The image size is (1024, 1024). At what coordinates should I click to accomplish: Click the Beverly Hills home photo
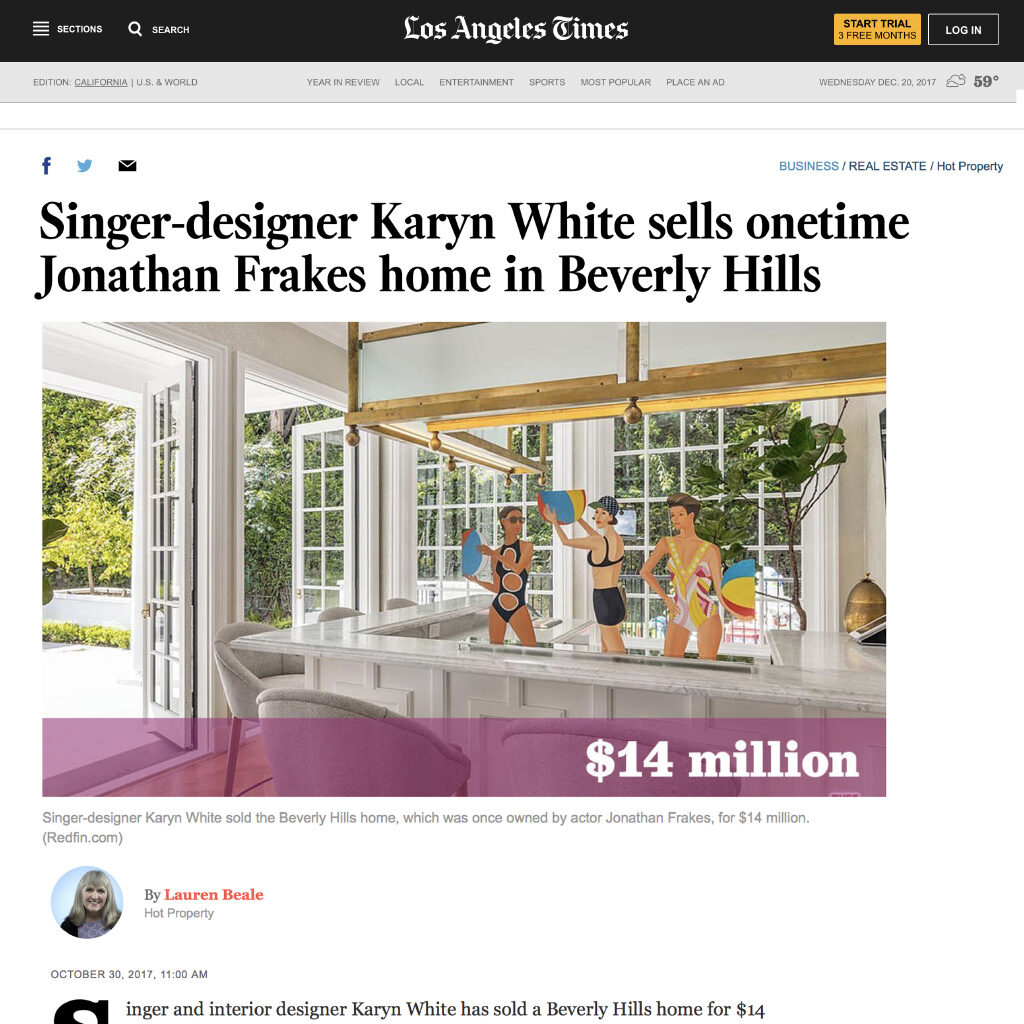[464, 559]
